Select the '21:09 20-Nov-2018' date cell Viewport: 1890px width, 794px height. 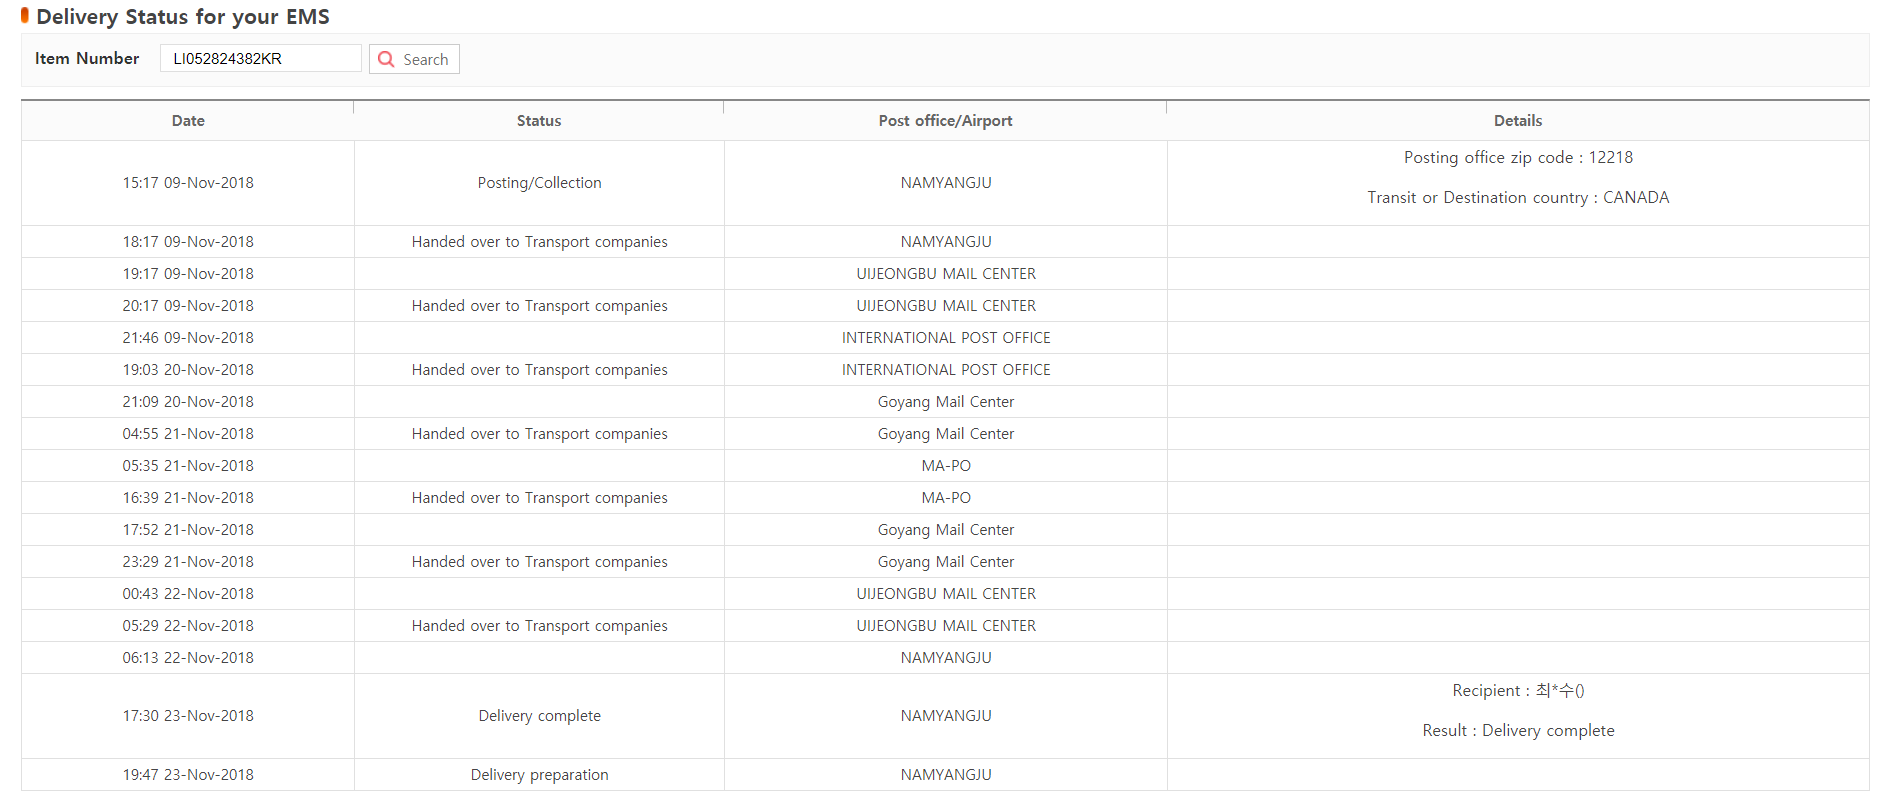tap(188, 402)
